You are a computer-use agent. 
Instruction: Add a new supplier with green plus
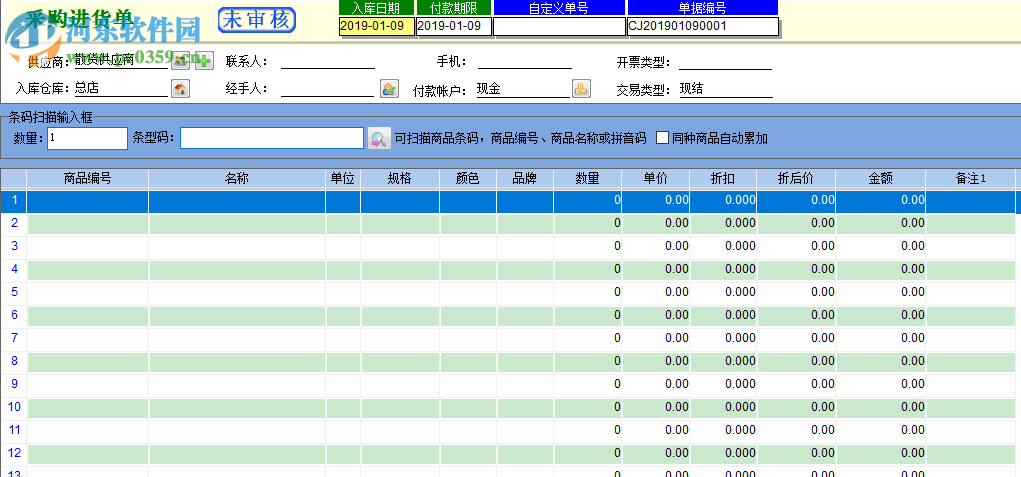point(204,61)
